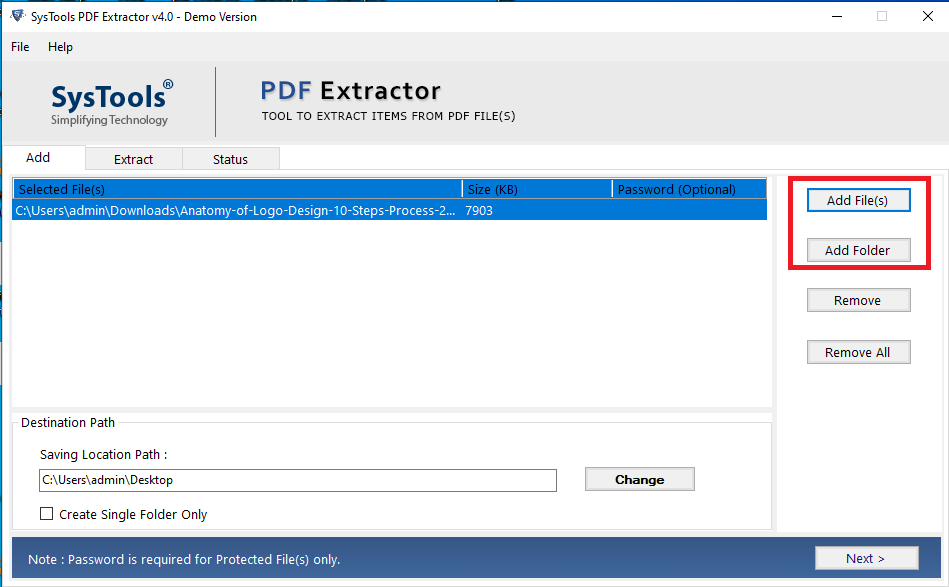The height and width of the screenshot is (587, 949).
Task: Switch to the Extract tab
Action: pyautogui.click(x=134, y=159)
